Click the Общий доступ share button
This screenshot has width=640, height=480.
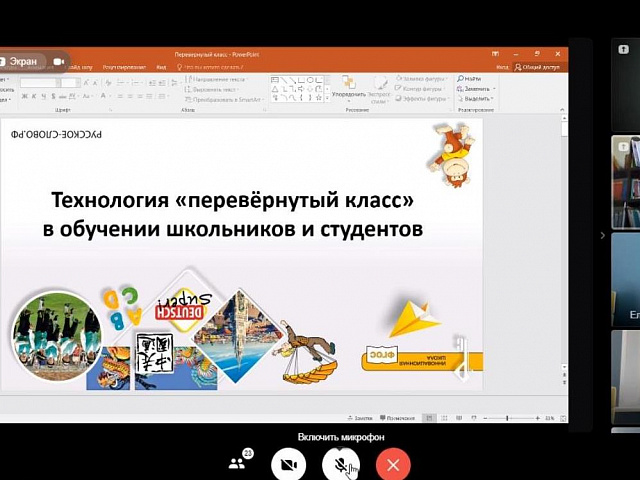538,67
